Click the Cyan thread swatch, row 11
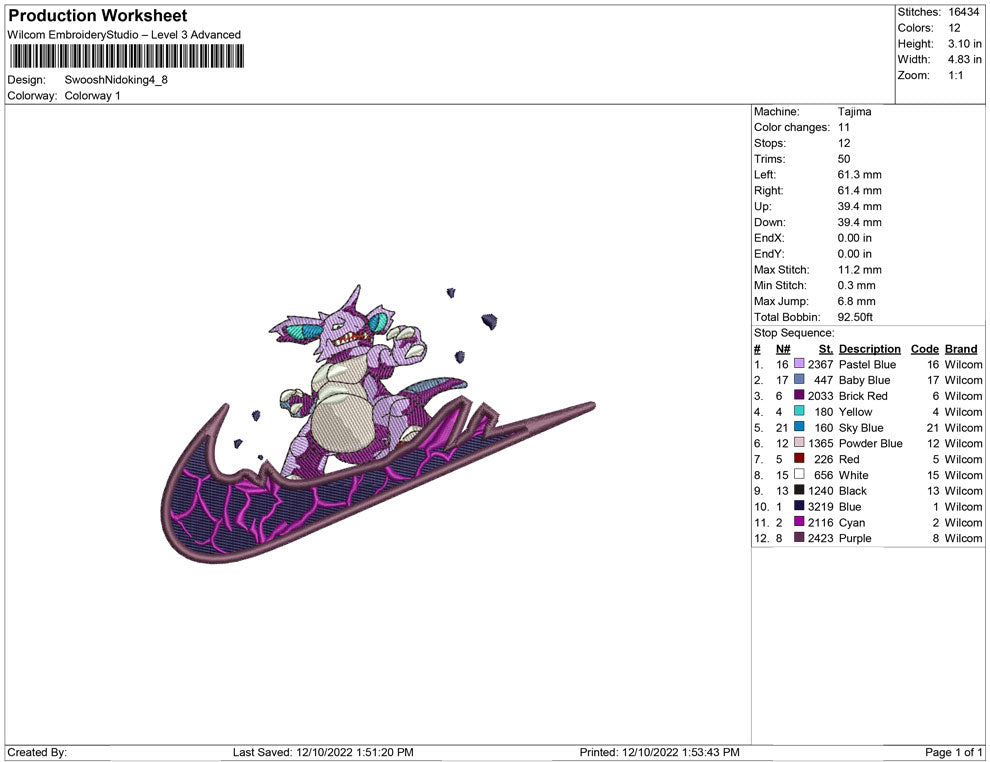Screen dimensions: 990x762 799,521
